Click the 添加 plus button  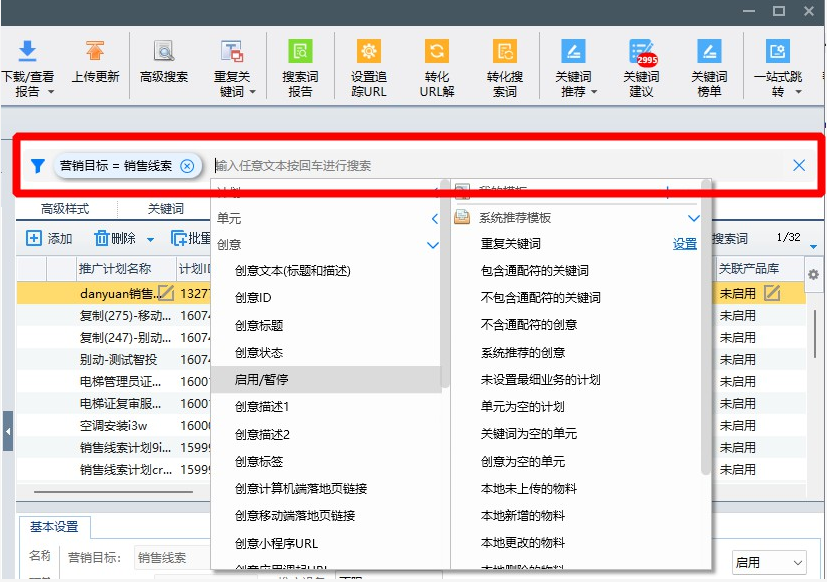[x=49, y=238]
